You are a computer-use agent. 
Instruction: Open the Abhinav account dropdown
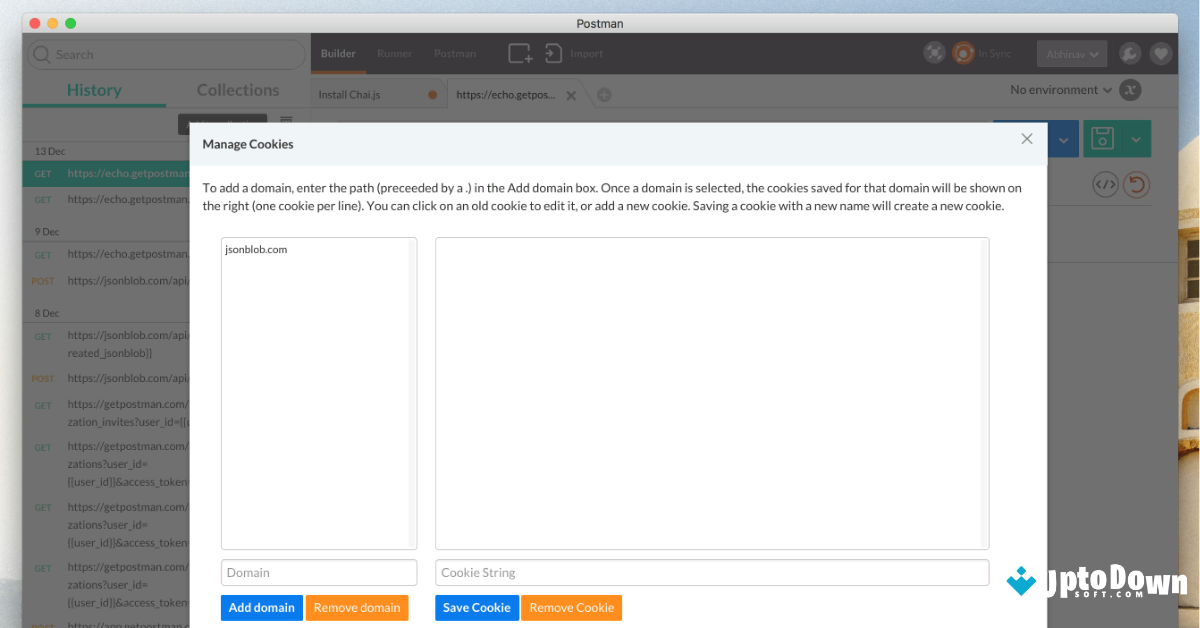tap(1071, 53)
